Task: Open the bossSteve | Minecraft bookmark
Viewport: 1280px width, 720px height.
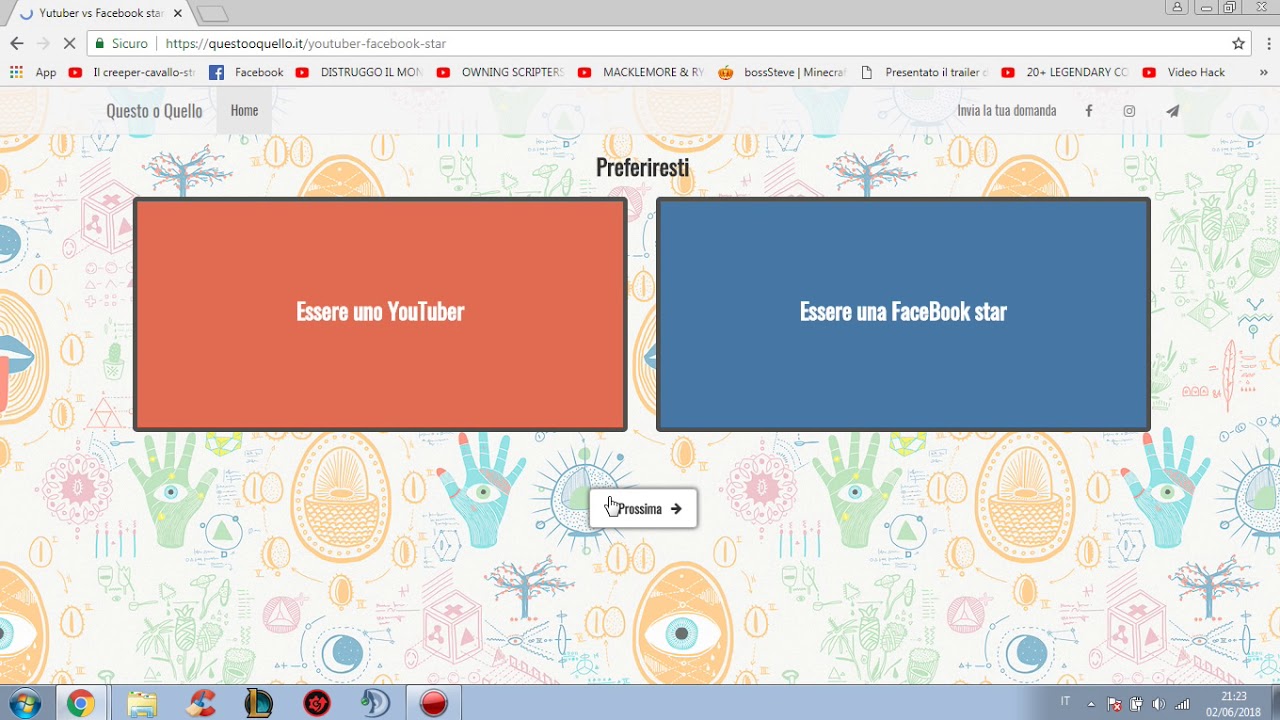Action: tap(782, 72)
